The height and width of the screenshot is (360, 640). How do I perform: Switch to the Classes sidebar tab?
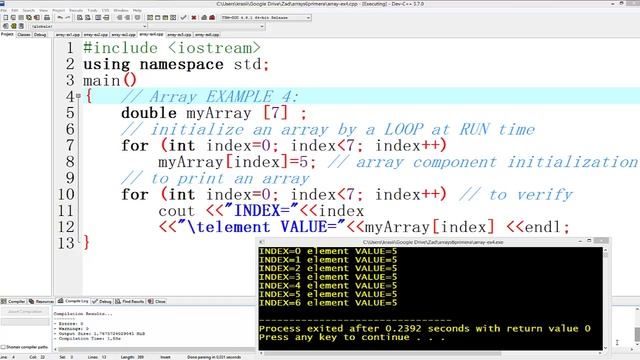click(x=24, y=35)
